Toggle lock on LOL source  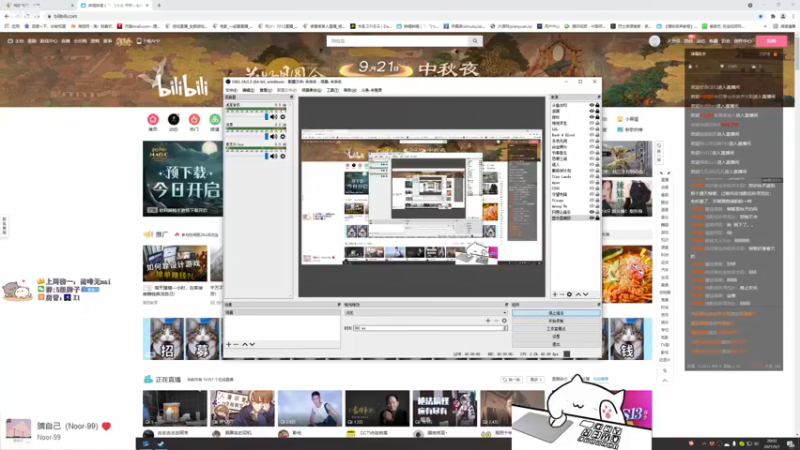pyautogui.click(x=597, y=129)
